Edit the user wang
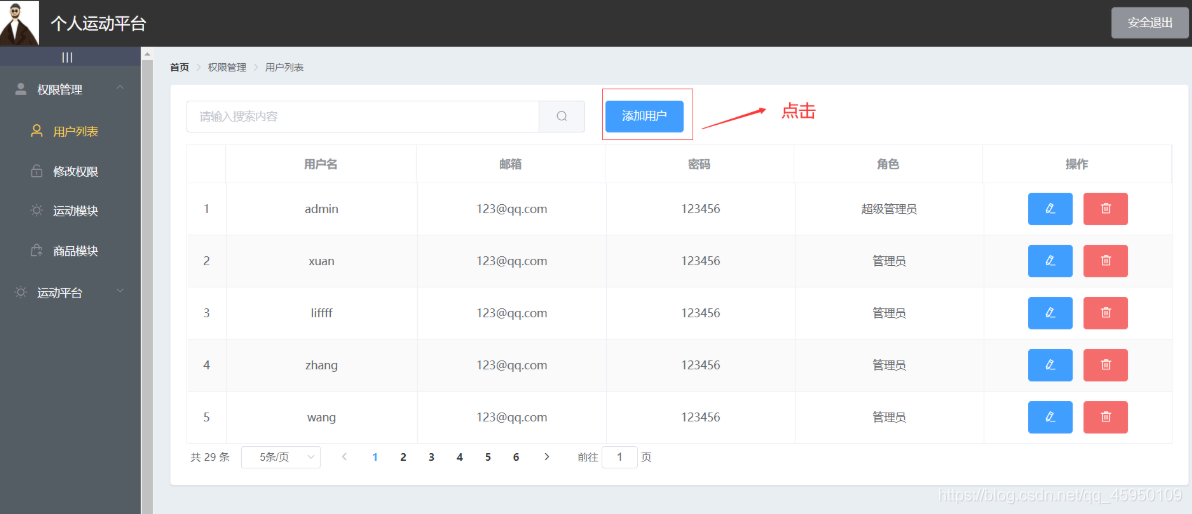 pos(1050,417)
